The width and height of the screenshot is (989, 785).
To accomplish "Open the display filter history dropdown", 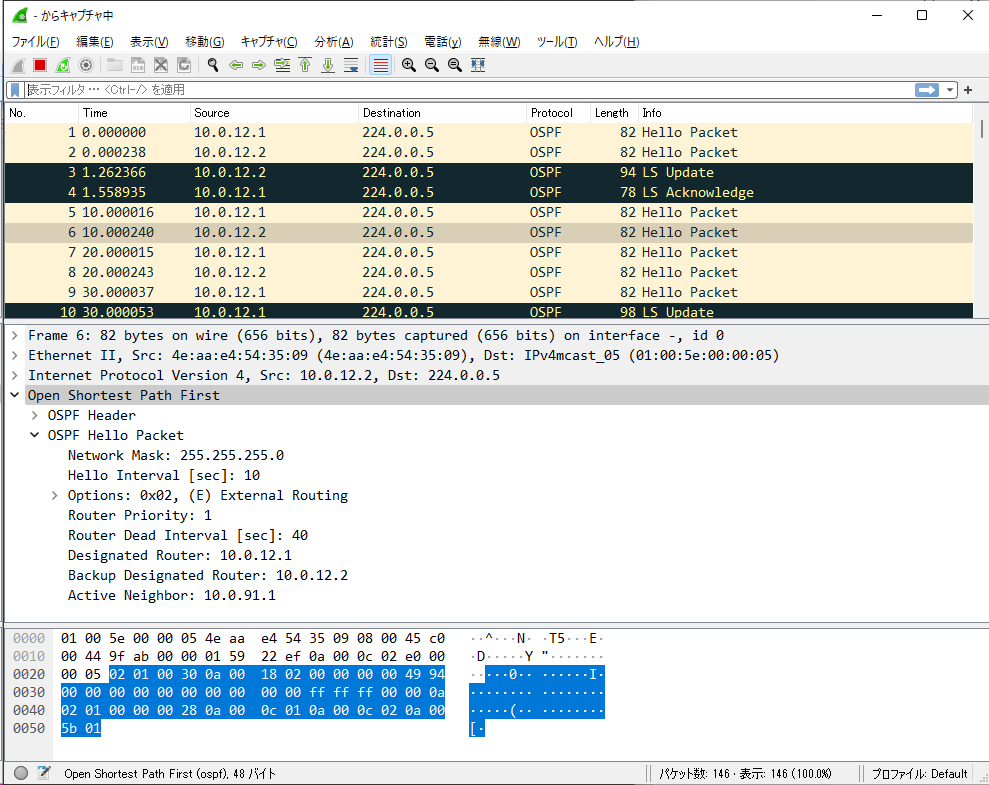I will [x=949, y=90].
